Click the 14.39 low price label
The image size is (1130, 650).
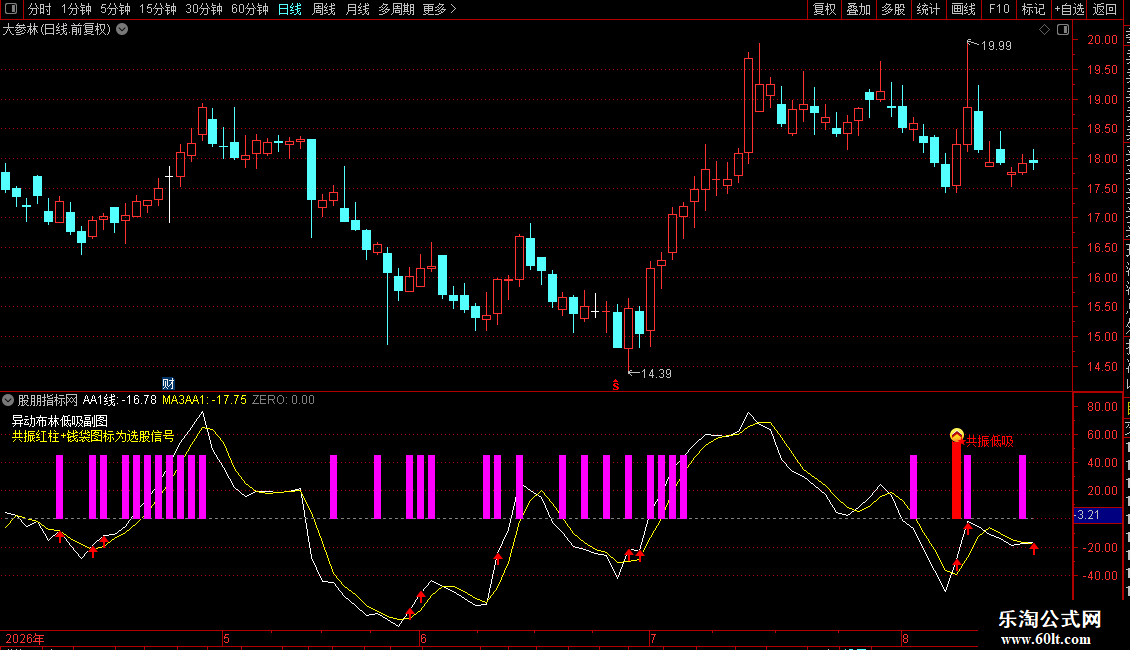coord(656,373)
